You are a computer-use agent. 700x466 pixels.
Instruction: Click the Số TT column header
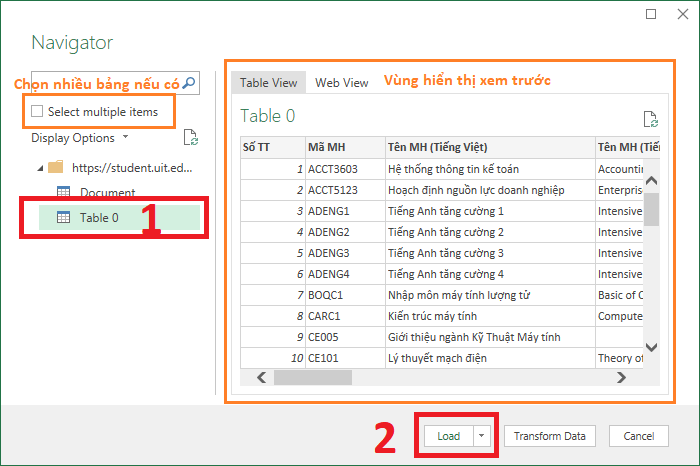click(273, 147)
